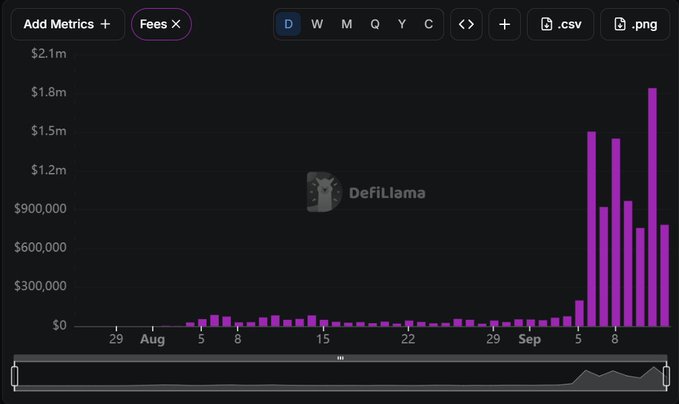The height and width of the screenshot is (404, 679).
Task: Switch to quarterly Q interval
Action: tap(375, 24)
